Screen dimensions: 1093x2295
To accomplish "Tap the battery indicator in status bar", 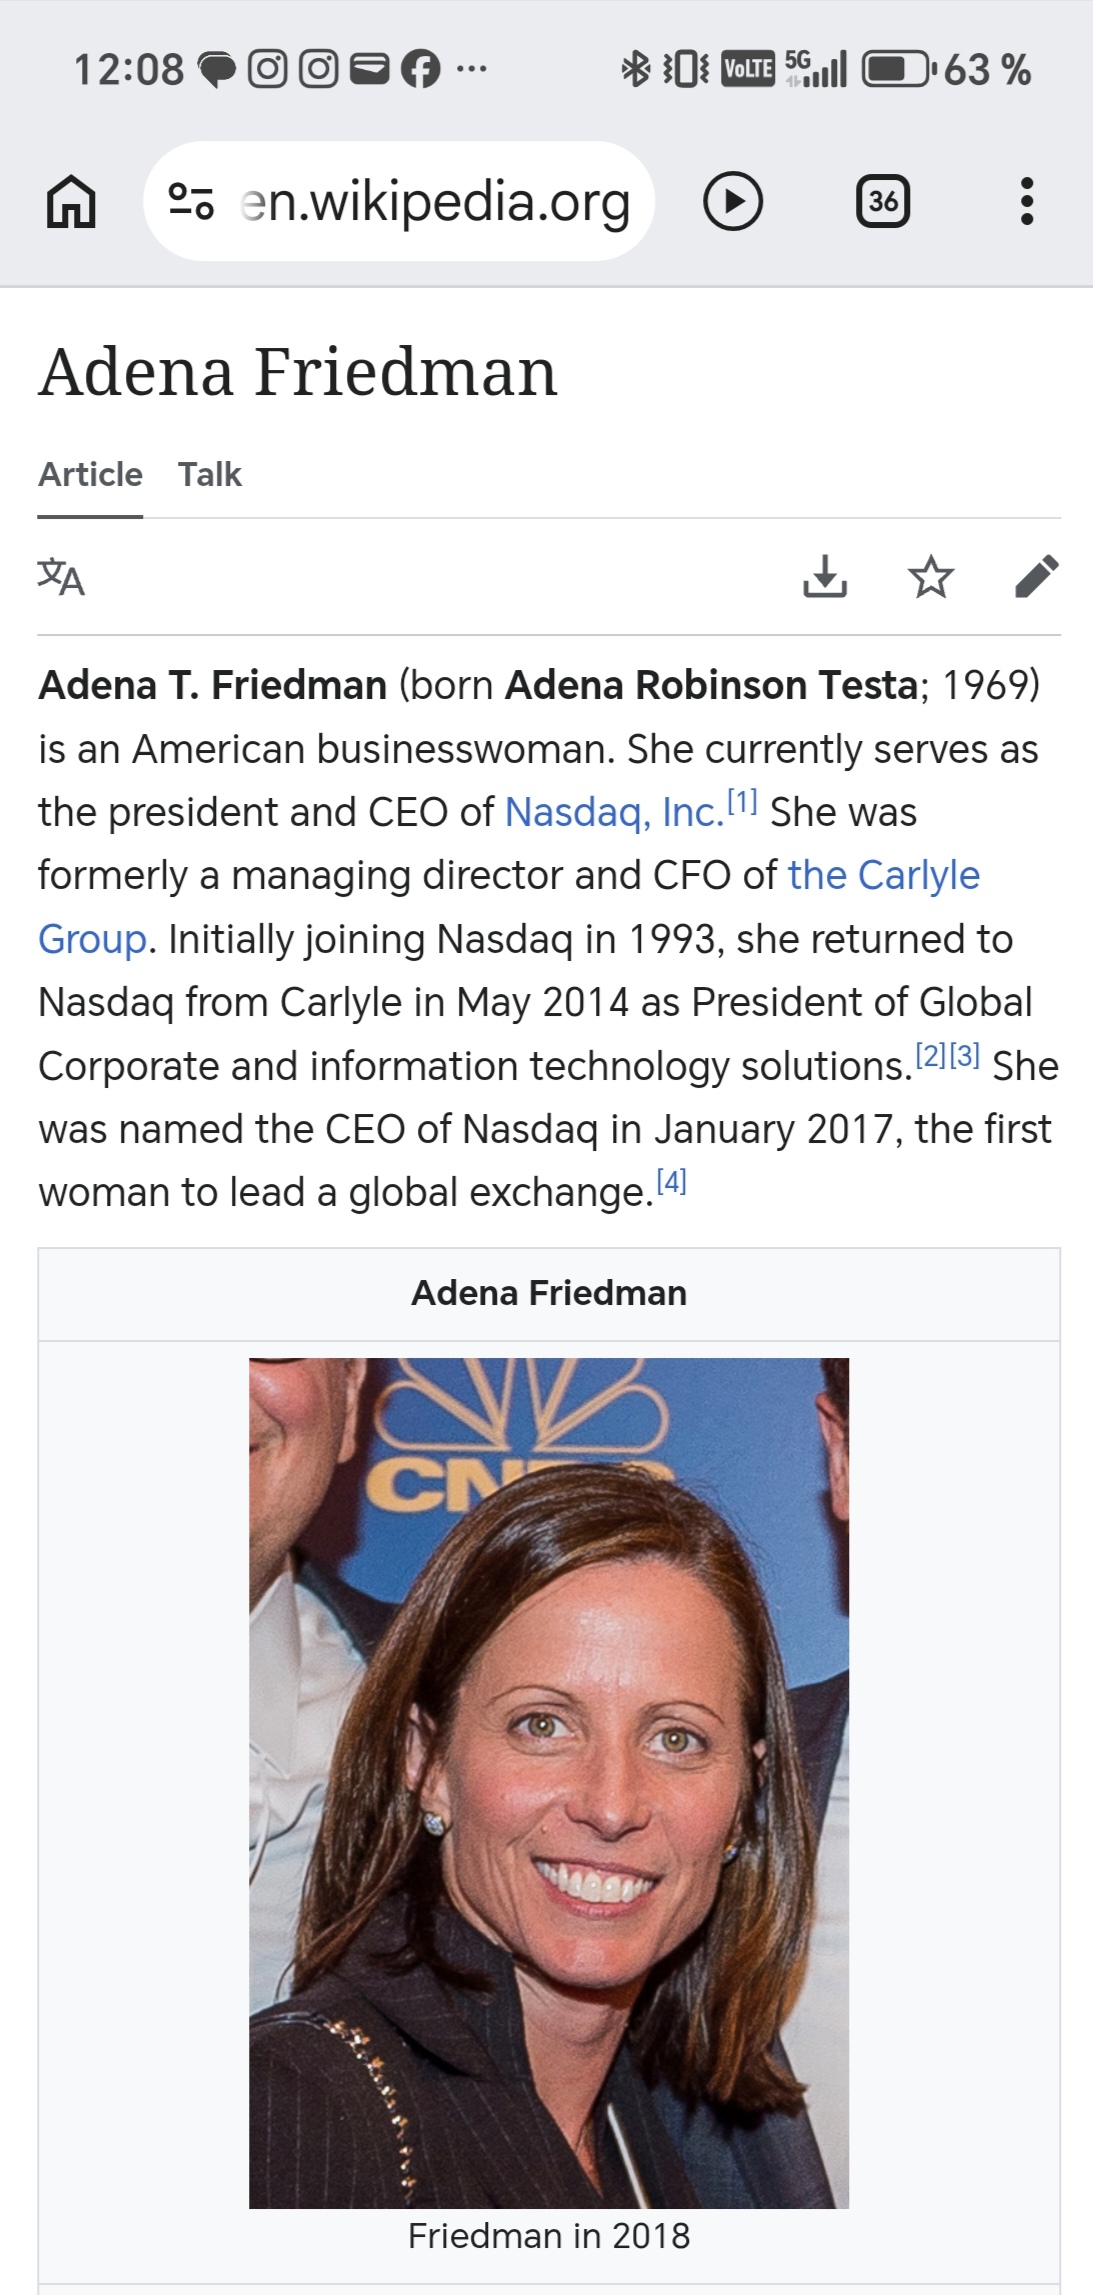I will click(x=900, y=69).
